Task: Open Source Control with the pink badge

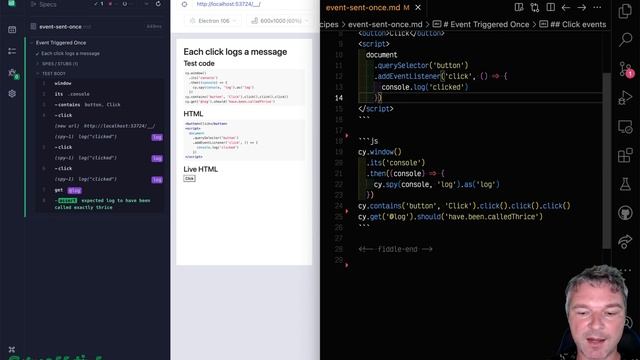Action: point(625,69)
